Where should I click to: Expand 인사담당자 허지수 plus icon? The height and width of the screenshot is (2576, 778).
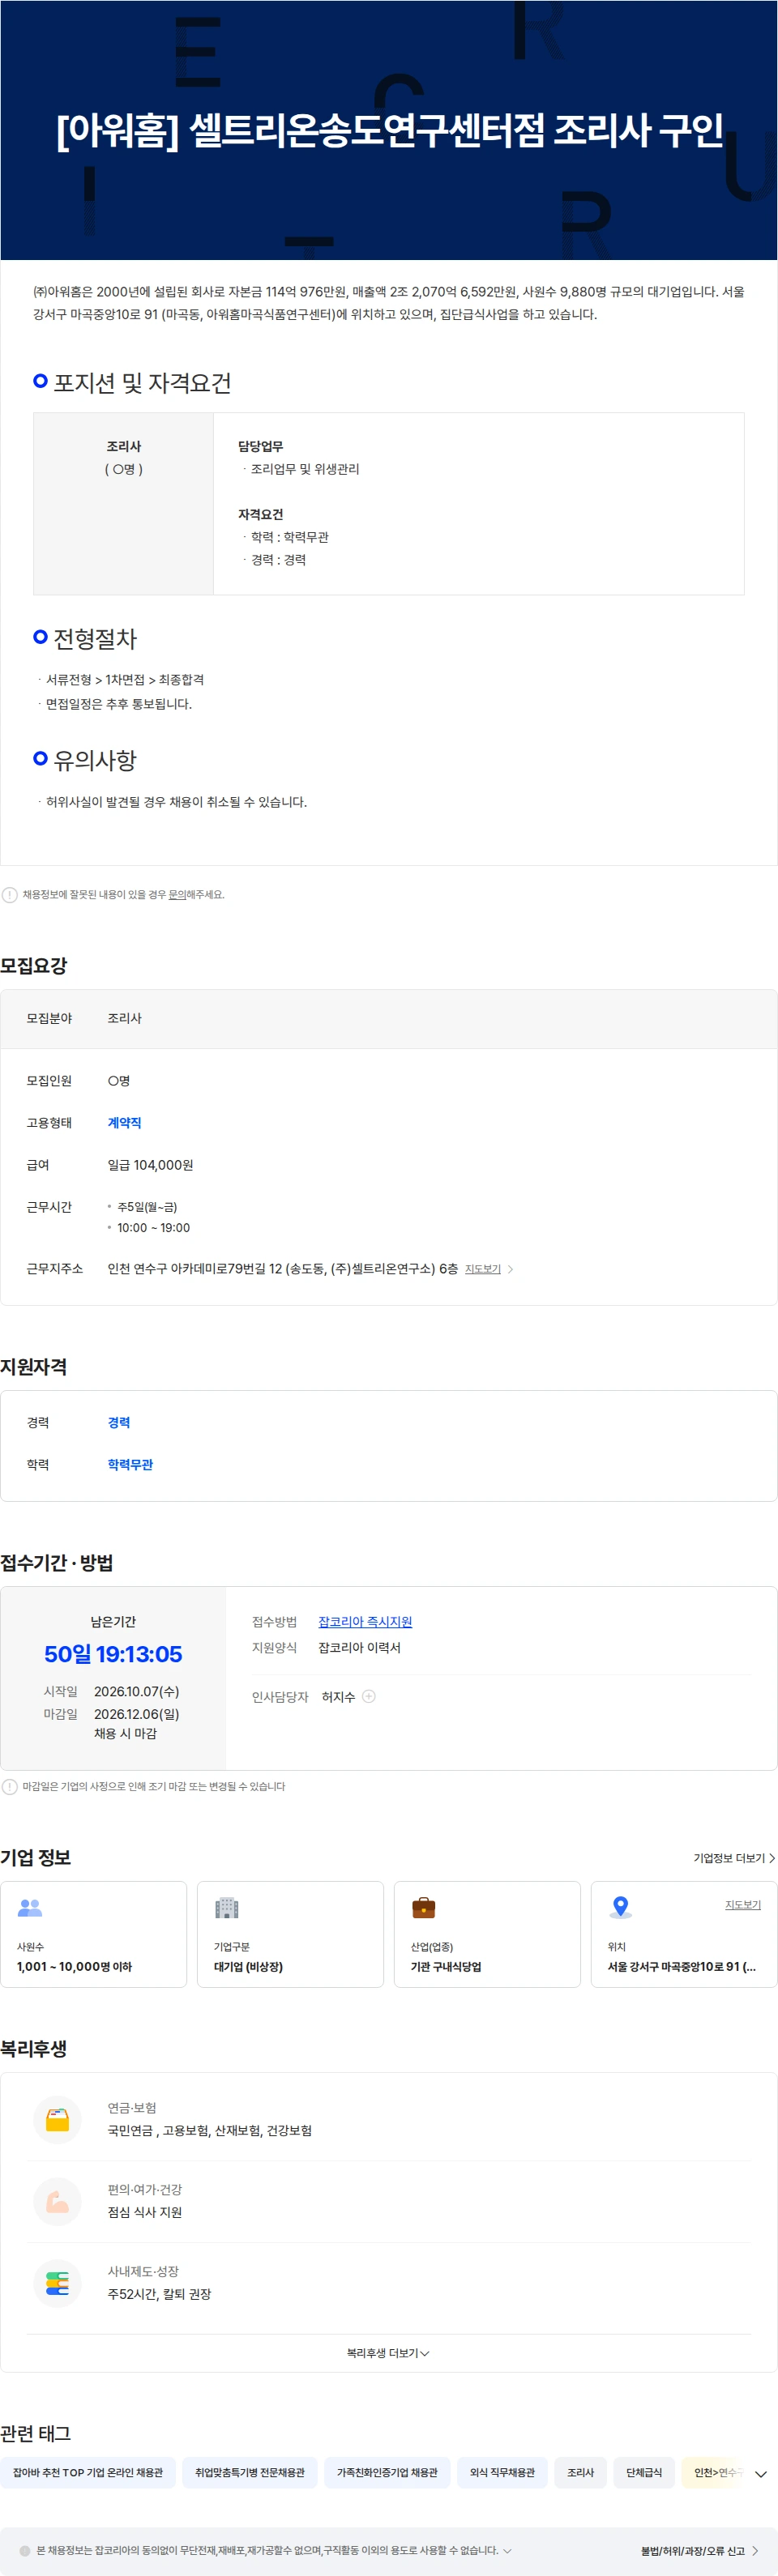pos(369,1696)
